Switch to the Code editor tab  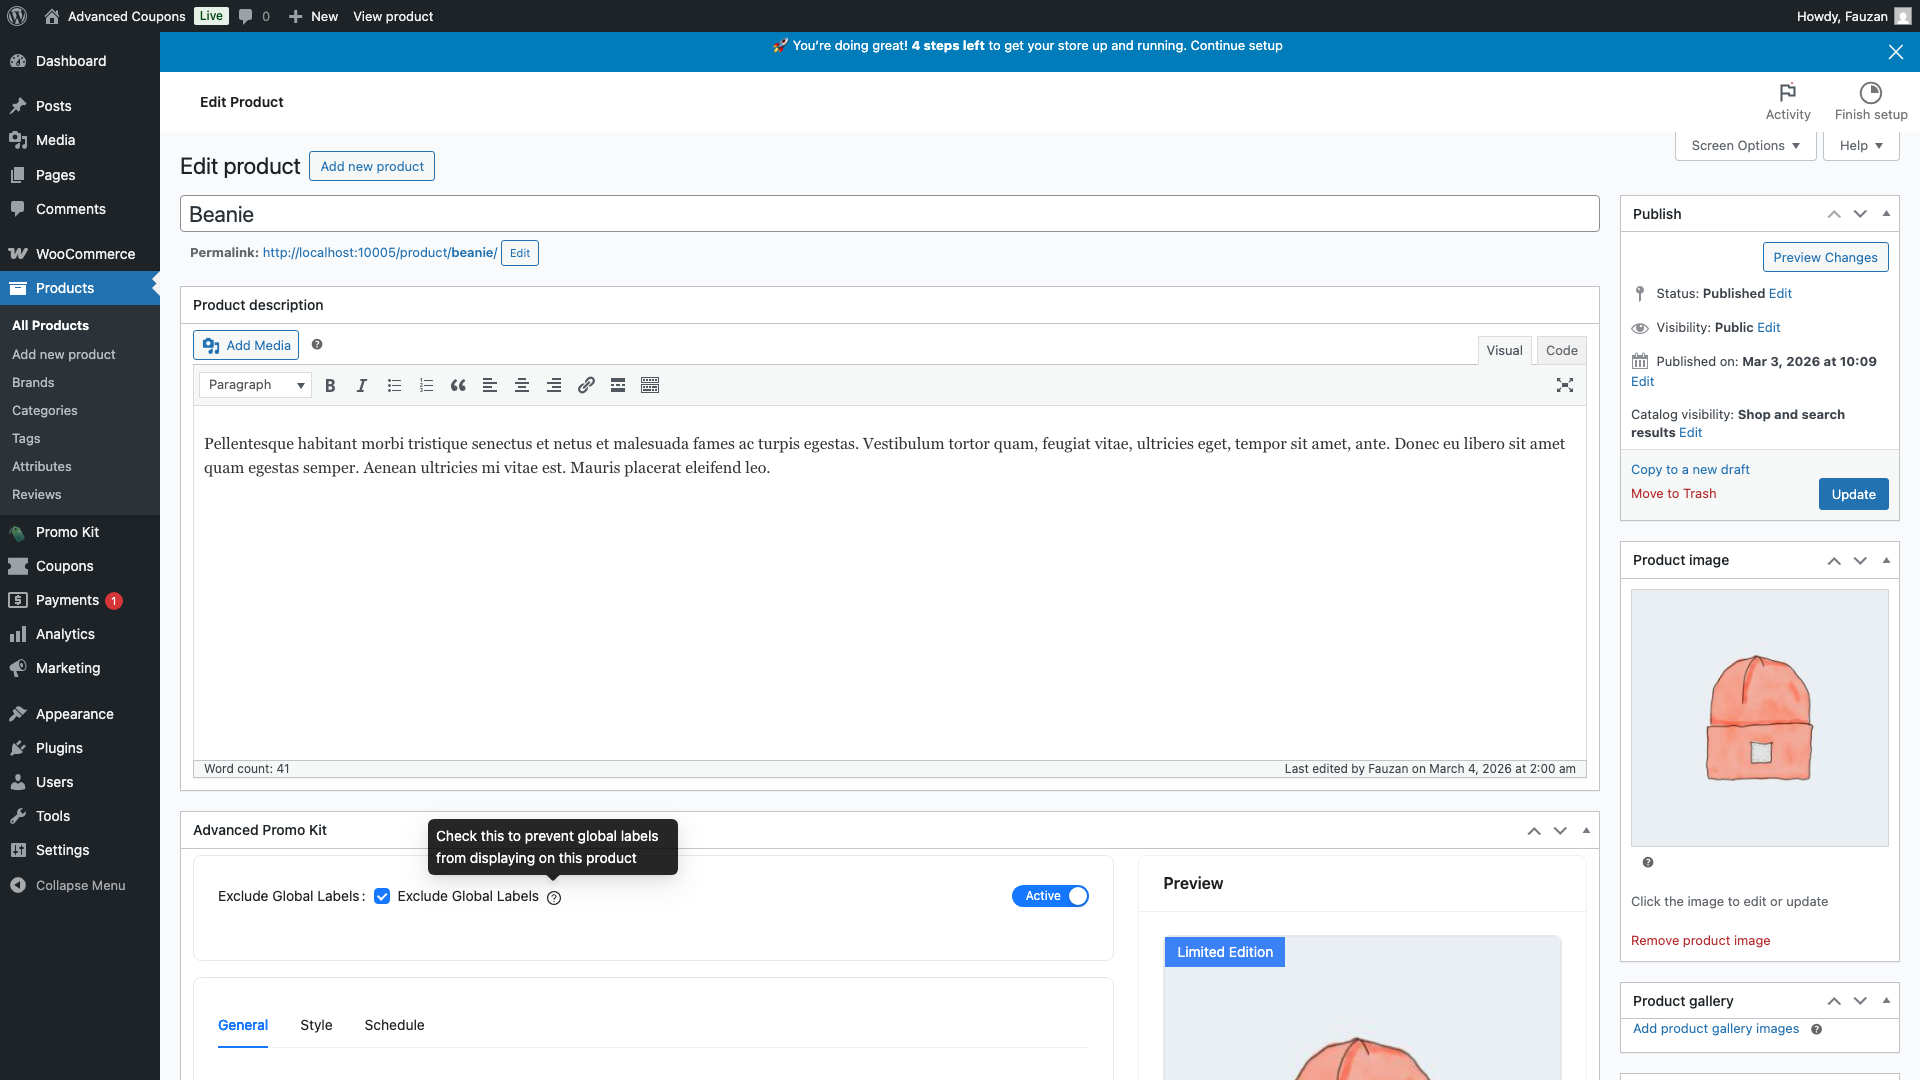click(x=1561, y=350)
